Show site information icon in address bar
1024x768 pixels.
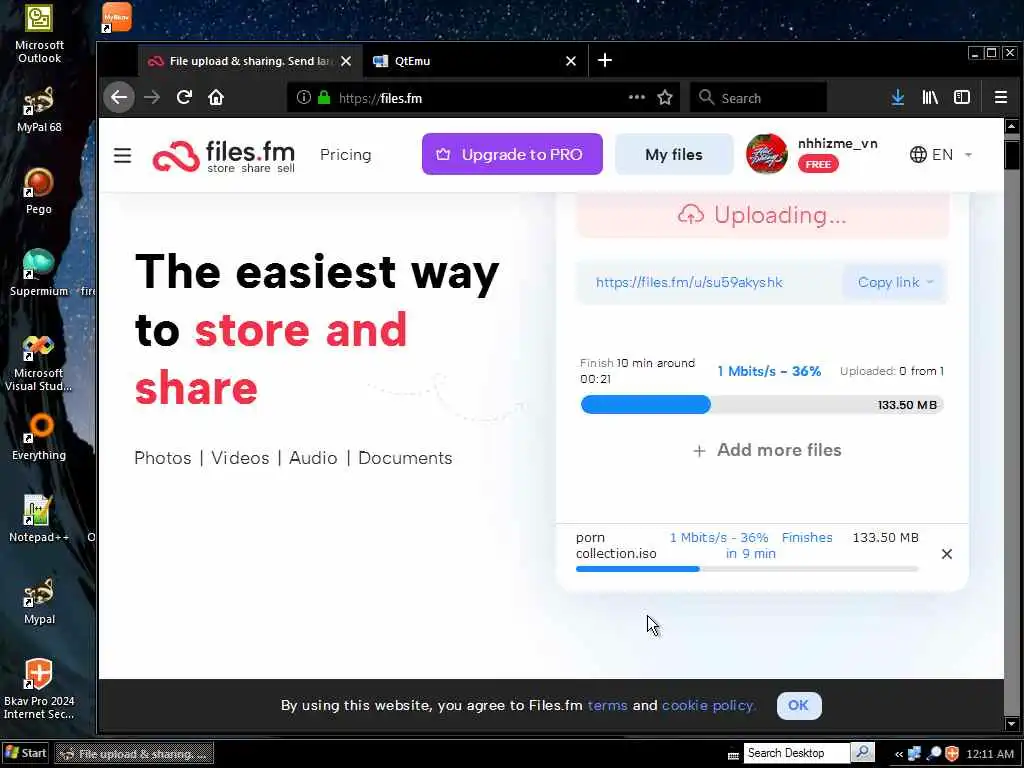304,97
